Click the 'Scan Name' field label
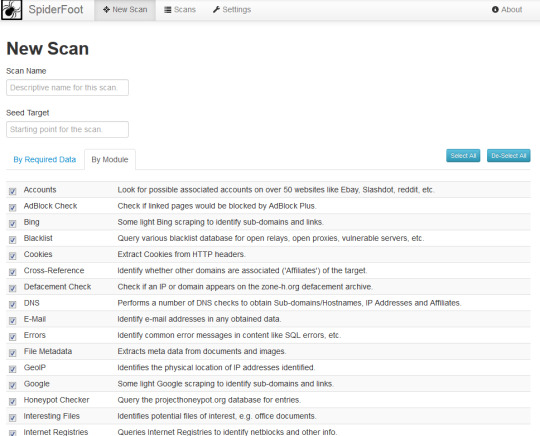This screenshot has height=436, width=540. [x=26, y=71]
